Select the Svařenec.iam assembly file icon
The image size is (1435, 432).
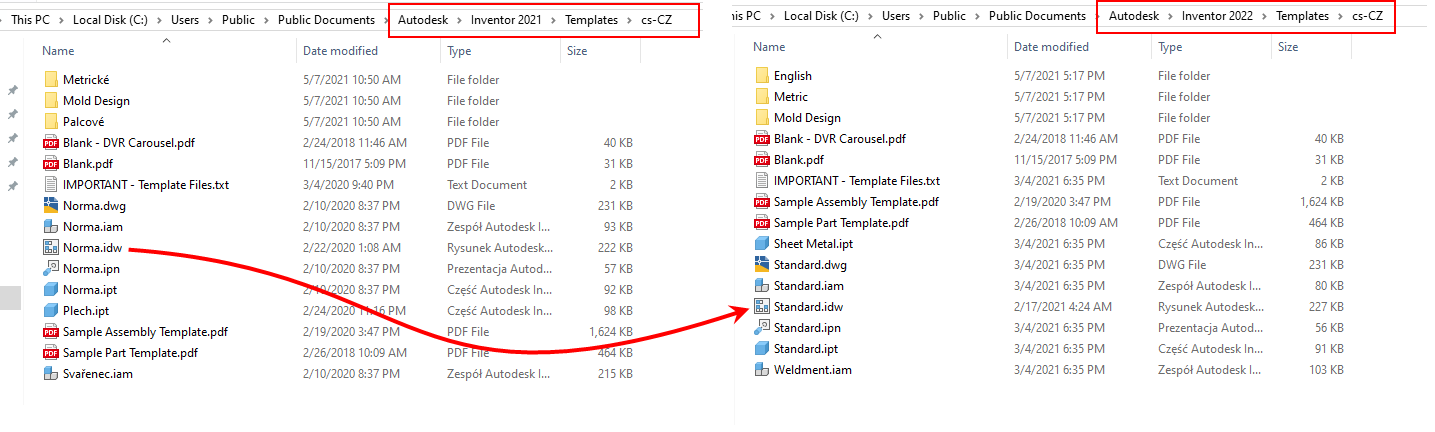pyautogui.click(x=51, y=373)
